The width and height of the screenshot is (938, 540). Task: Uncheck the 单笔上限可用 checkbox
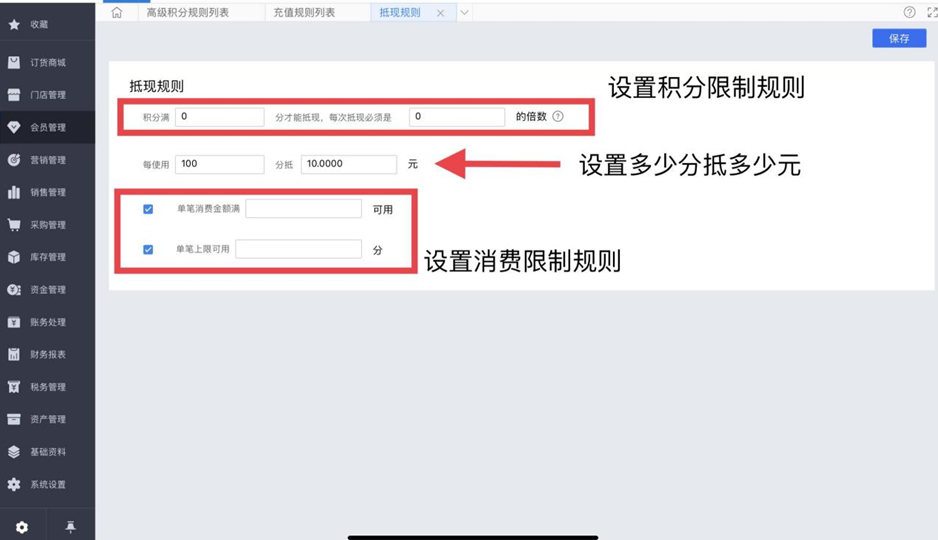[148, 249]
